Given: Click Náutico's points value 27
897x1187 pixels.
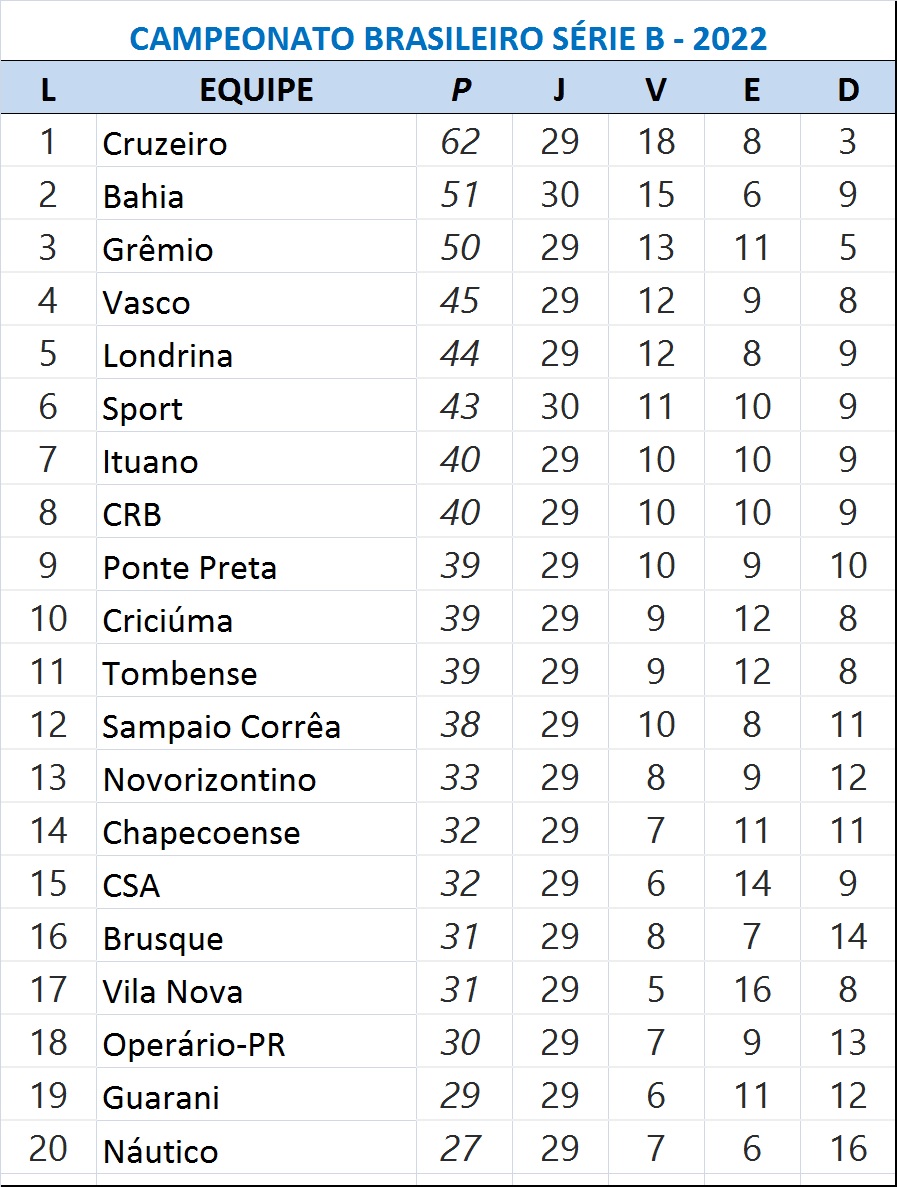Looking at the screenshot, I should (463, 1148).
